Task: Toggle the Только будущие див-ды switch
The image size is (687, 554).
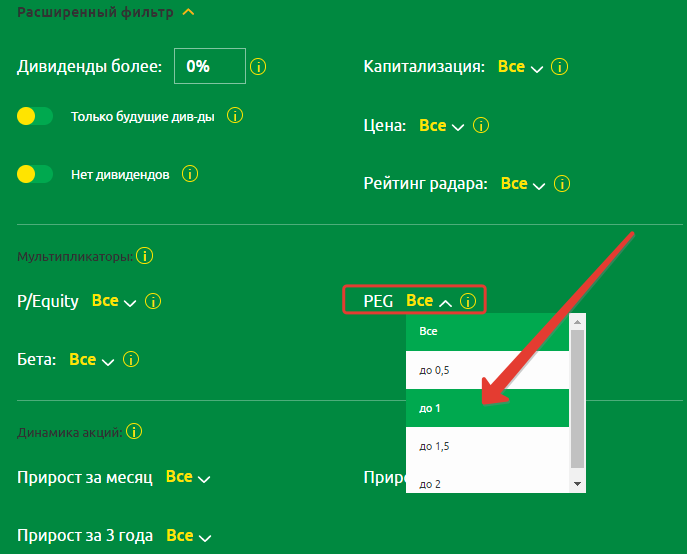Action: [35, 116]
